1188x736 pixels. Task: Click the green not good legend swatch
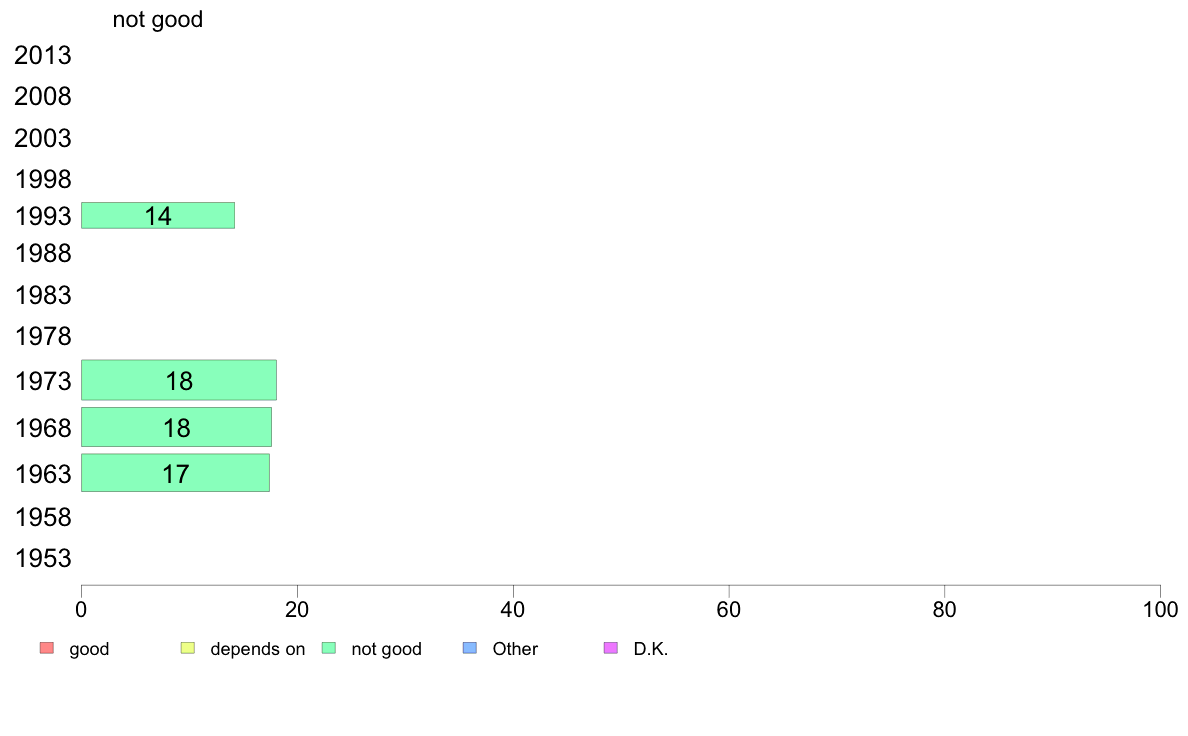329,648
